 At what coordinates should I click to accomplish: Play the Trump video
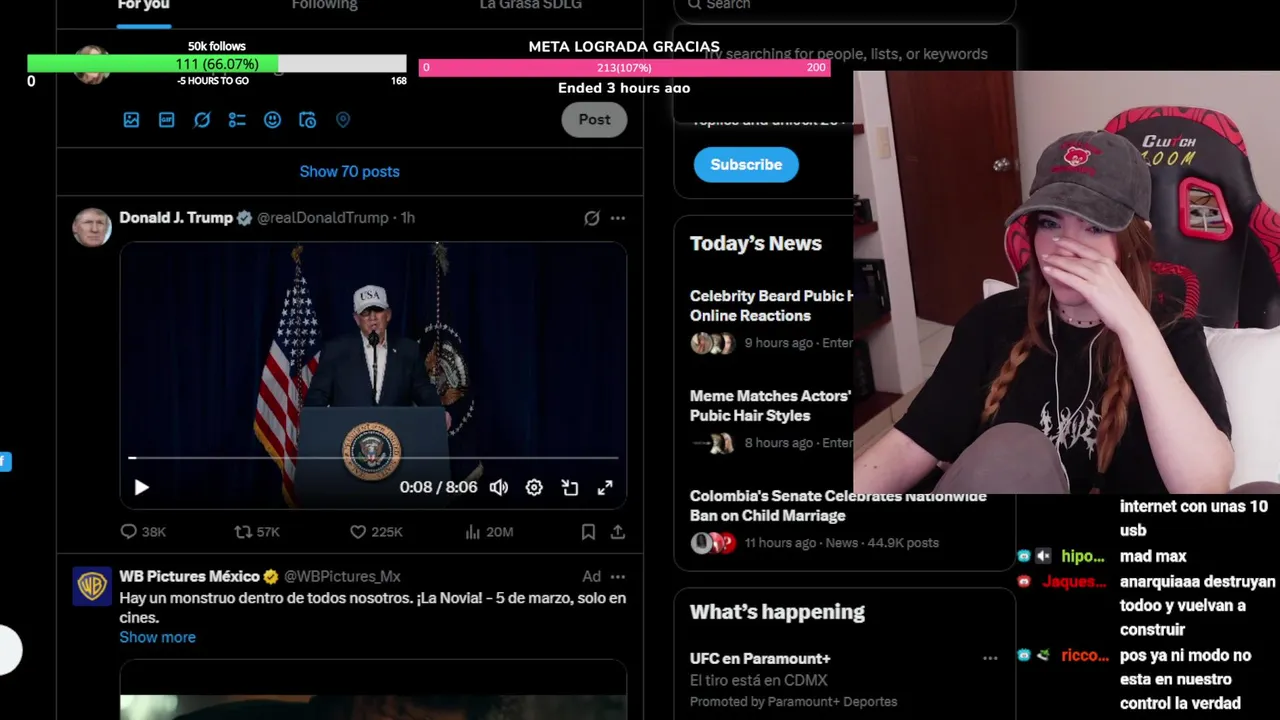[141, 488]
